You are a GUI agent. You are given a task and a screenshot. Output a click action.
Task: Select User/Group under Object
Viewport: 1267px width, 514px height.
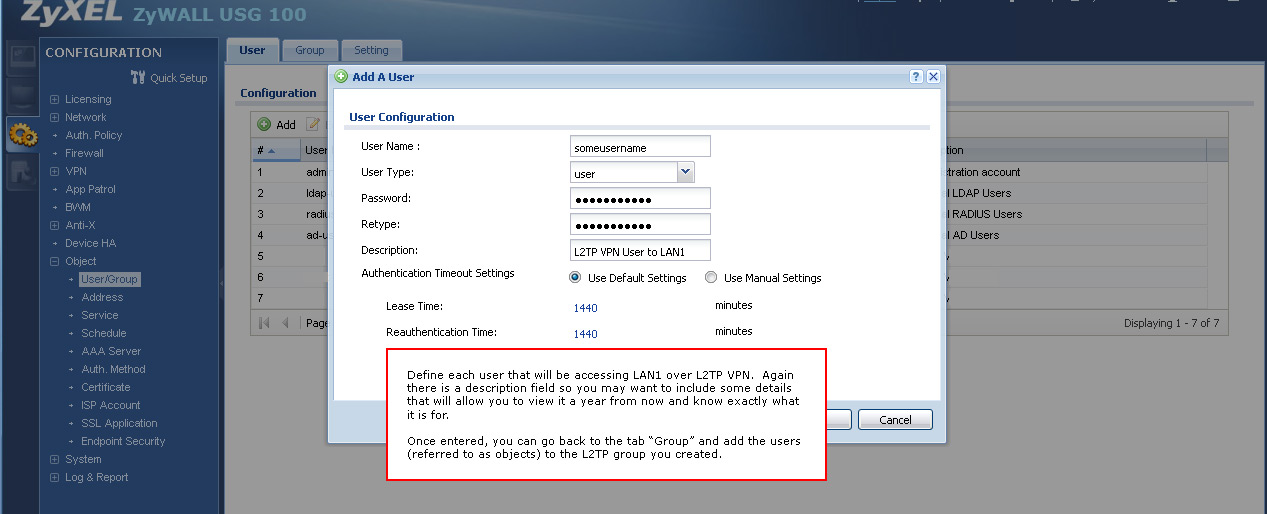[x=110, y=279]
